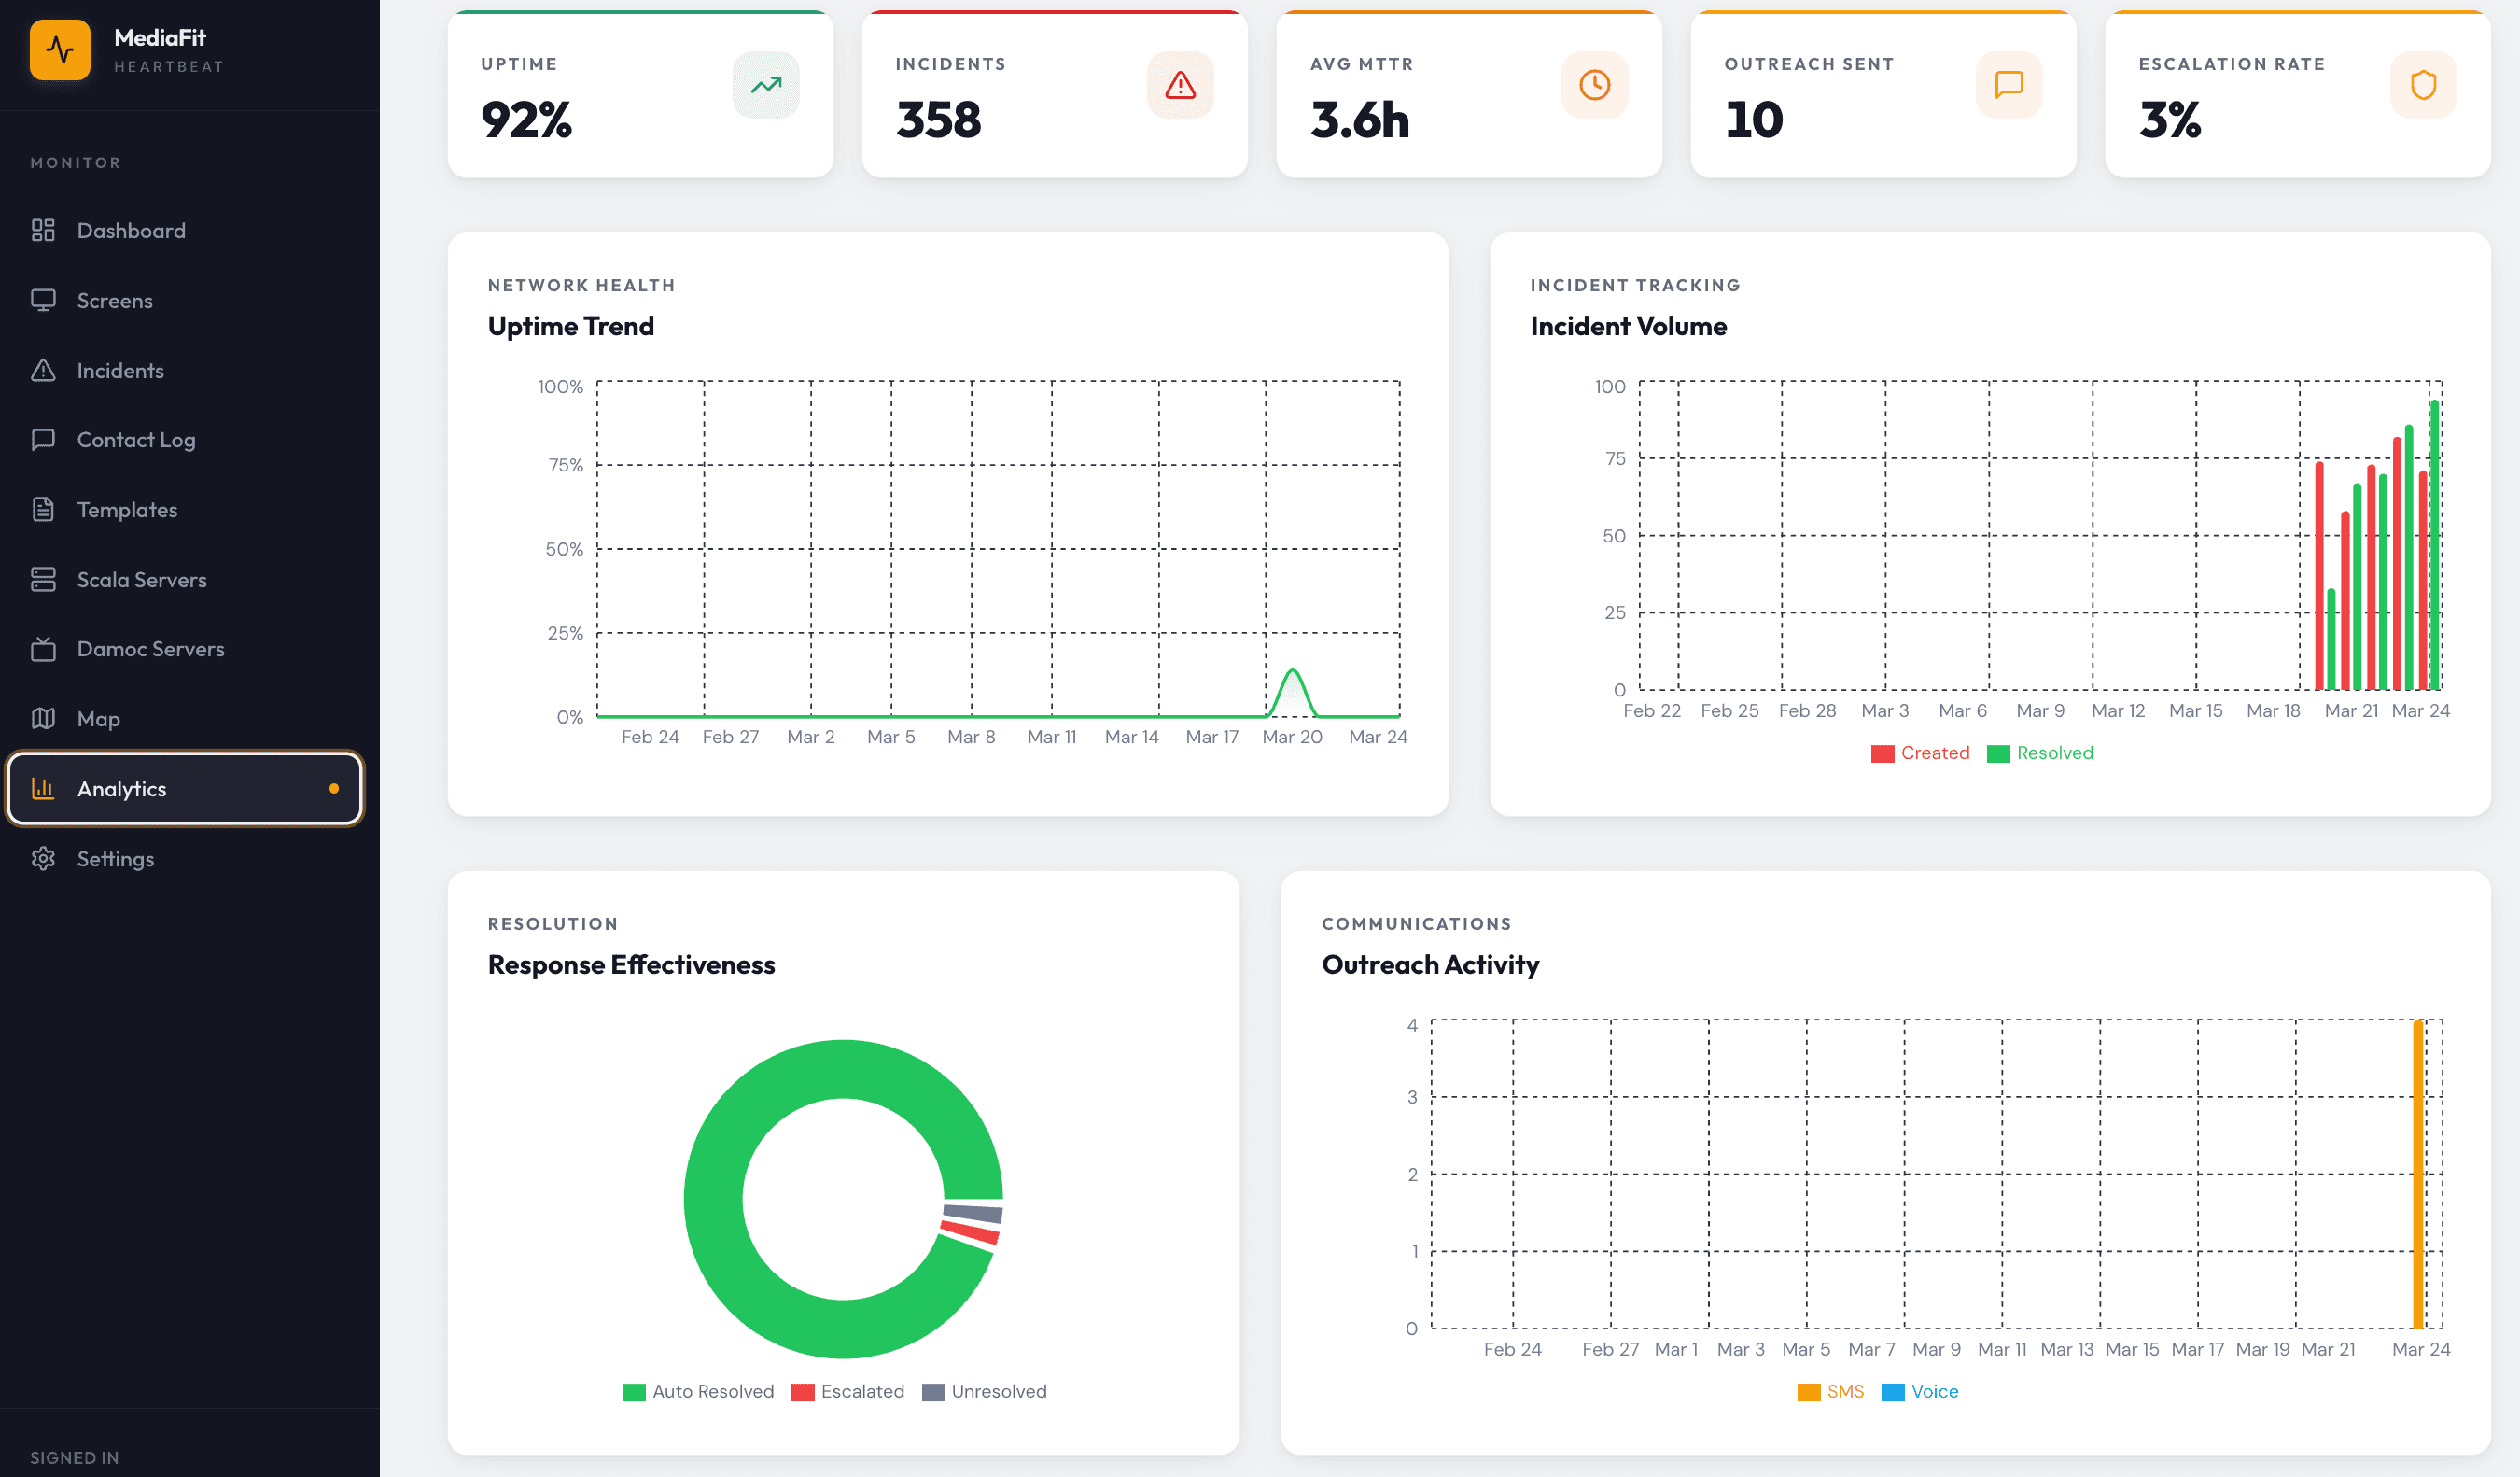Viewport: 2520px width, 1477px height.
Task: Toggle the Created legend on Incident Volume
Action: pos(1920,753)
